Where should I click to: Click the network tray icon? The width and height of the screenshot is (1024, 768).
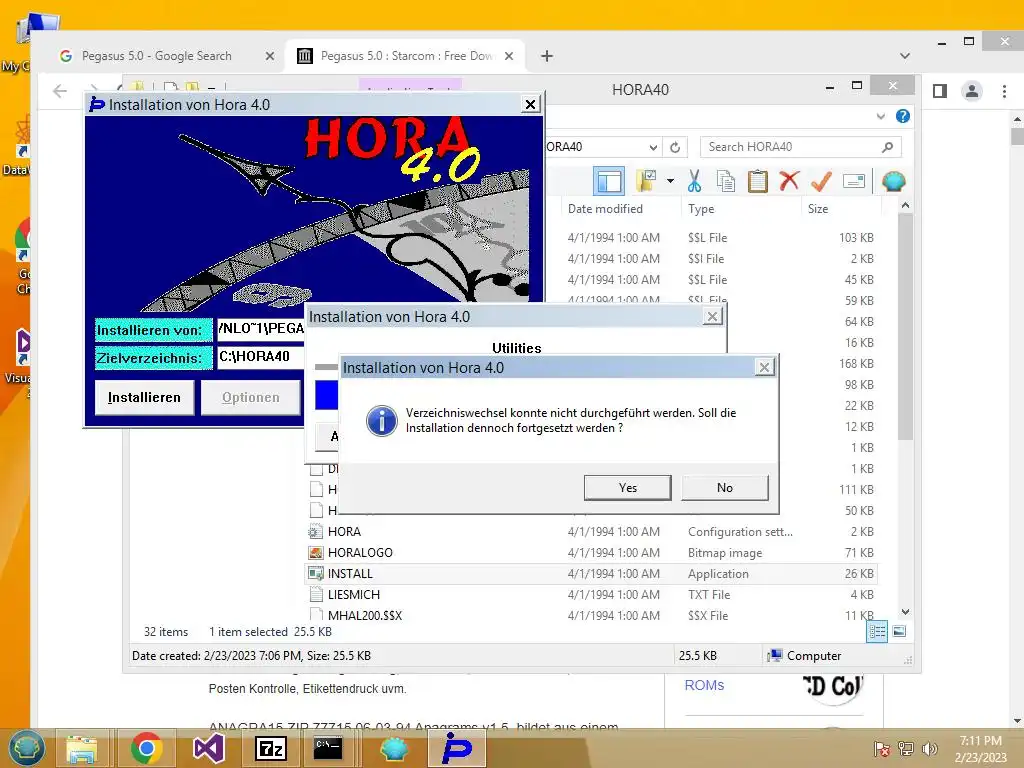(x=906, y=749)
